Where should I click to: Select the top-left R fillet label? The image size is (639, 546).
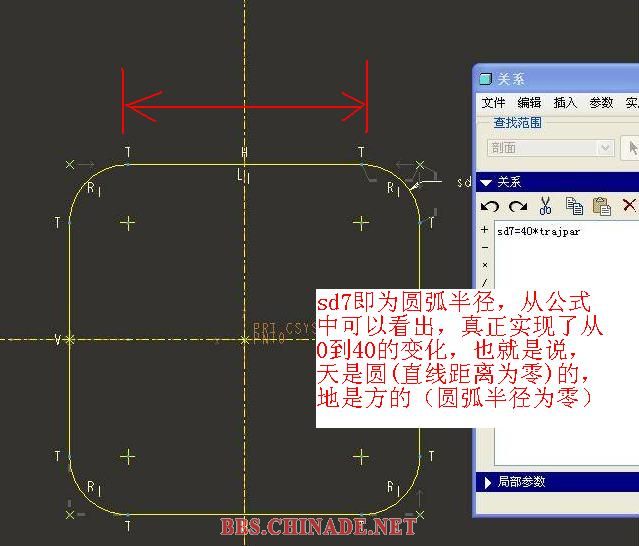(x=94, y=189)
